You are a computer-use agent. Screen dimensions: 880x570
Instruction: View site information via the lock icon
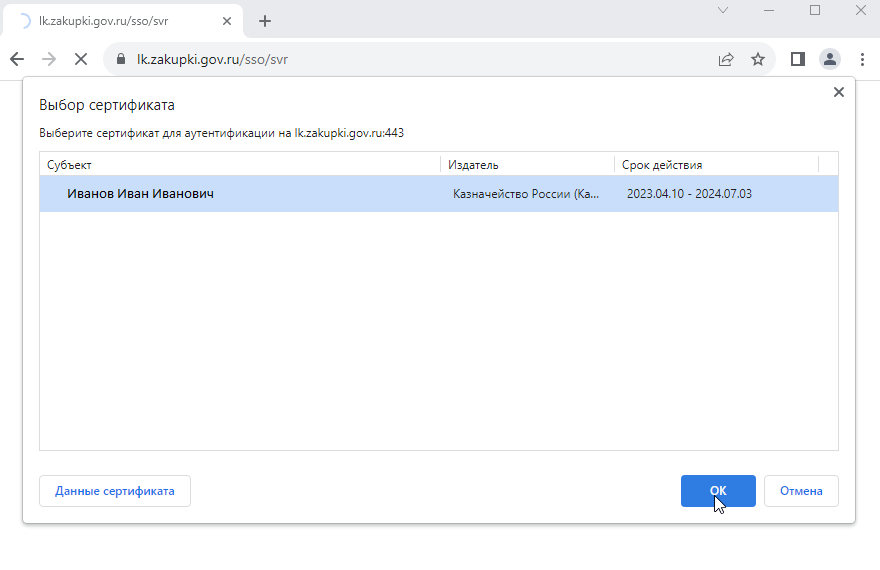click(x=123, y=59)
